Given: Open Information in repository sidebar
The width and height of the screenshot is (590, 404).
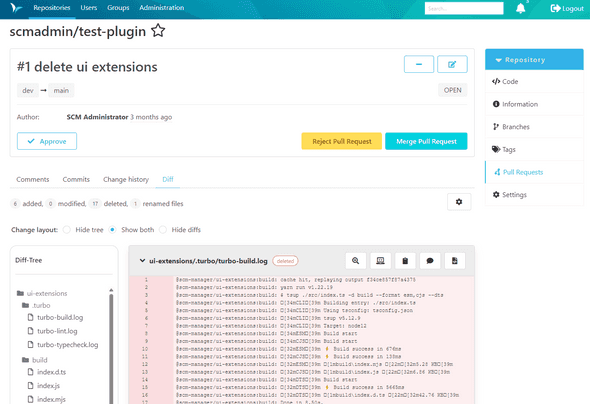Looking at the screenshot, I should (x=534, y=104).
